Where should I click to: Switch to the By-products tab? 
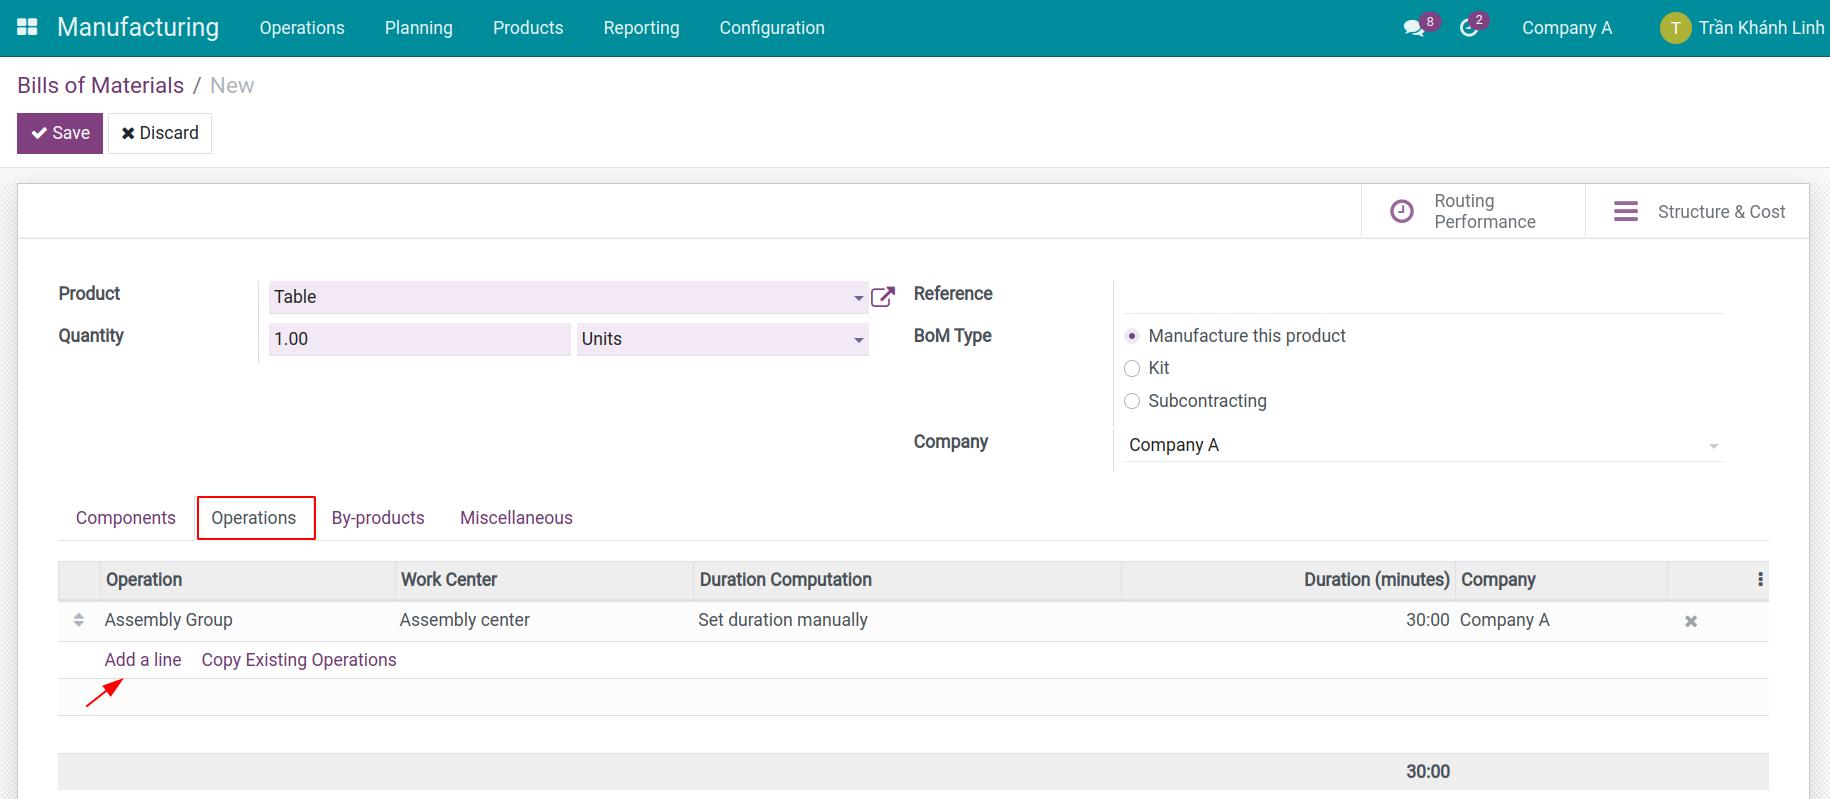coord(378,518)
